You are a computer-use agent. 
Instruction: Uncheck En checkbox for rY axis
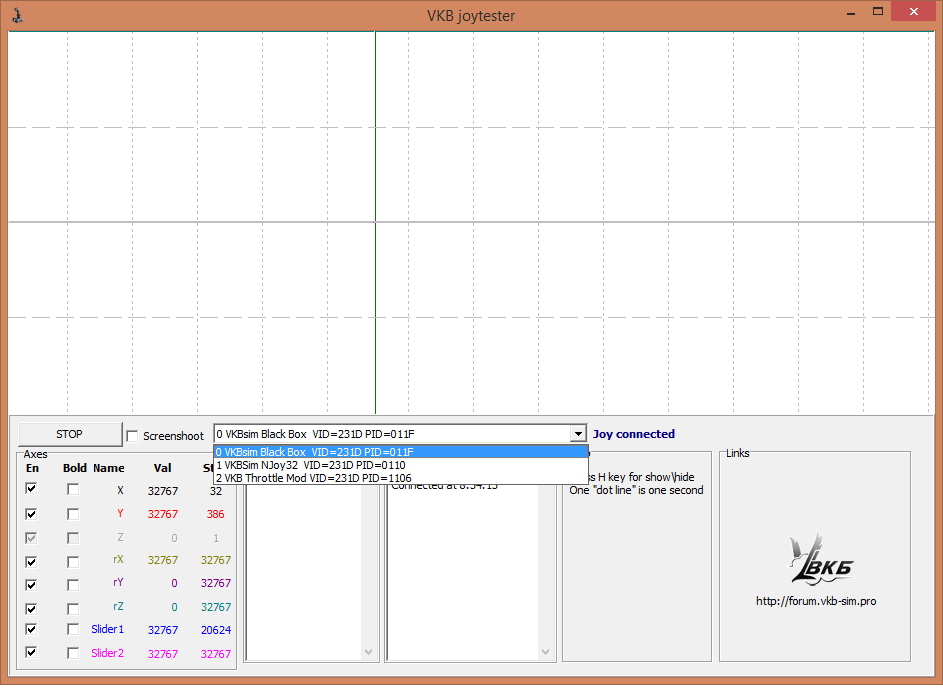[32, 584]
